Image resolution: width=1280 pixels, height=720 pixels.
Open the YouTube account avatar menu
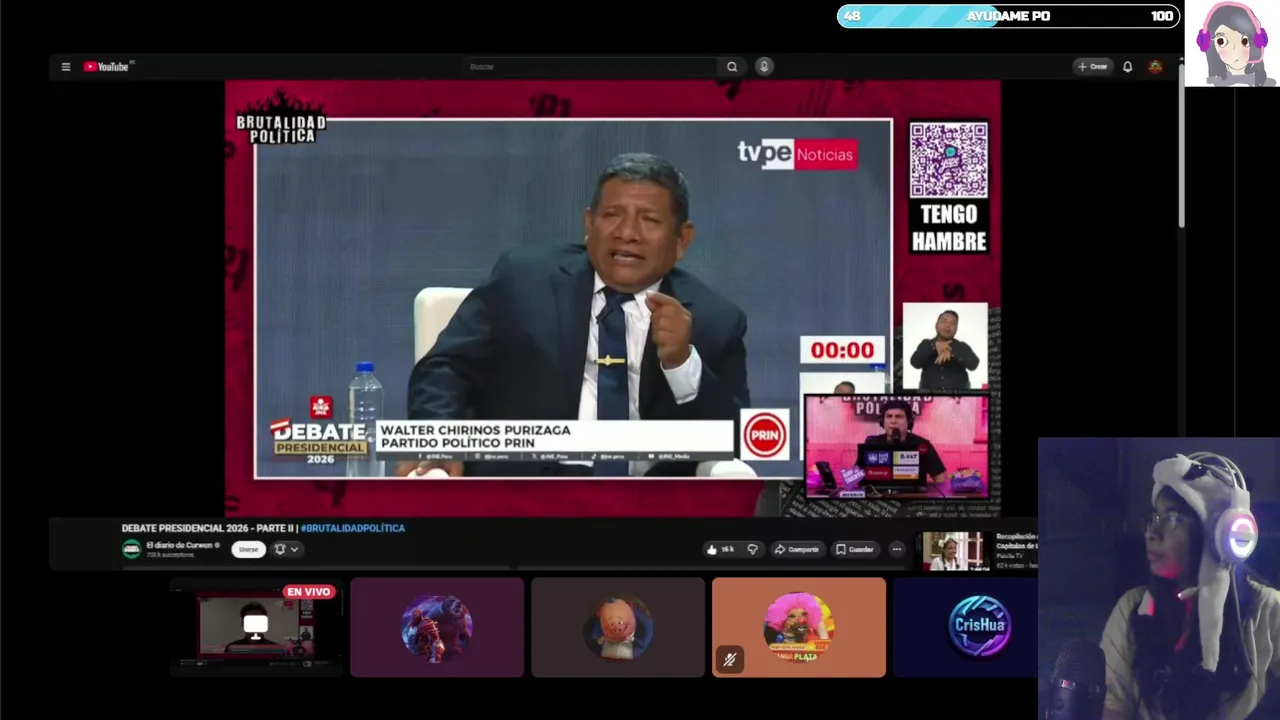(x=1155, y=67)
